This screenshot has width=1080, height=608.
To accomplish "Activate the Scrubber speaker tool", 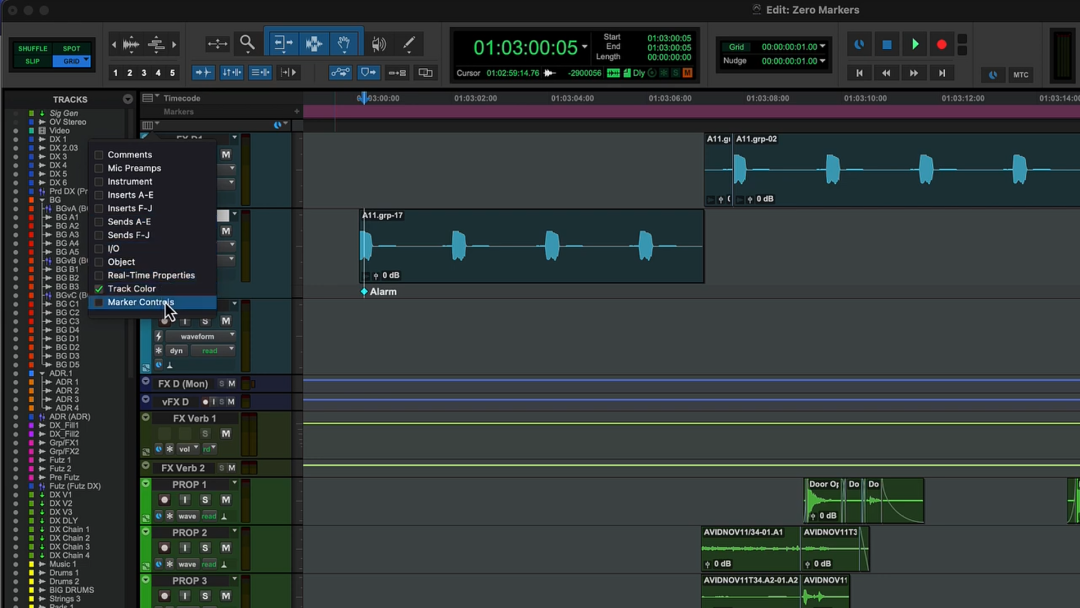I will coord(378,44).
